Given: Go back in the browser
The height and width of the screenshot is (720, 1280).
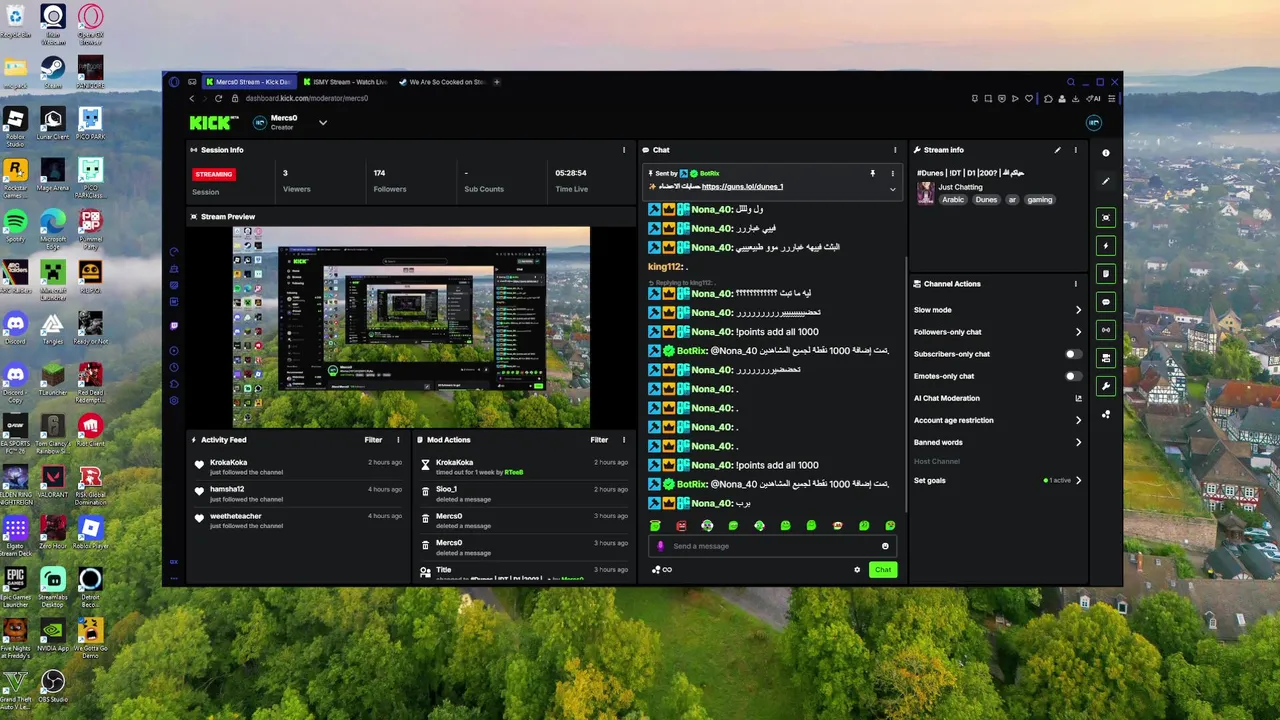Looking at the screenshot, I should 192,98.
